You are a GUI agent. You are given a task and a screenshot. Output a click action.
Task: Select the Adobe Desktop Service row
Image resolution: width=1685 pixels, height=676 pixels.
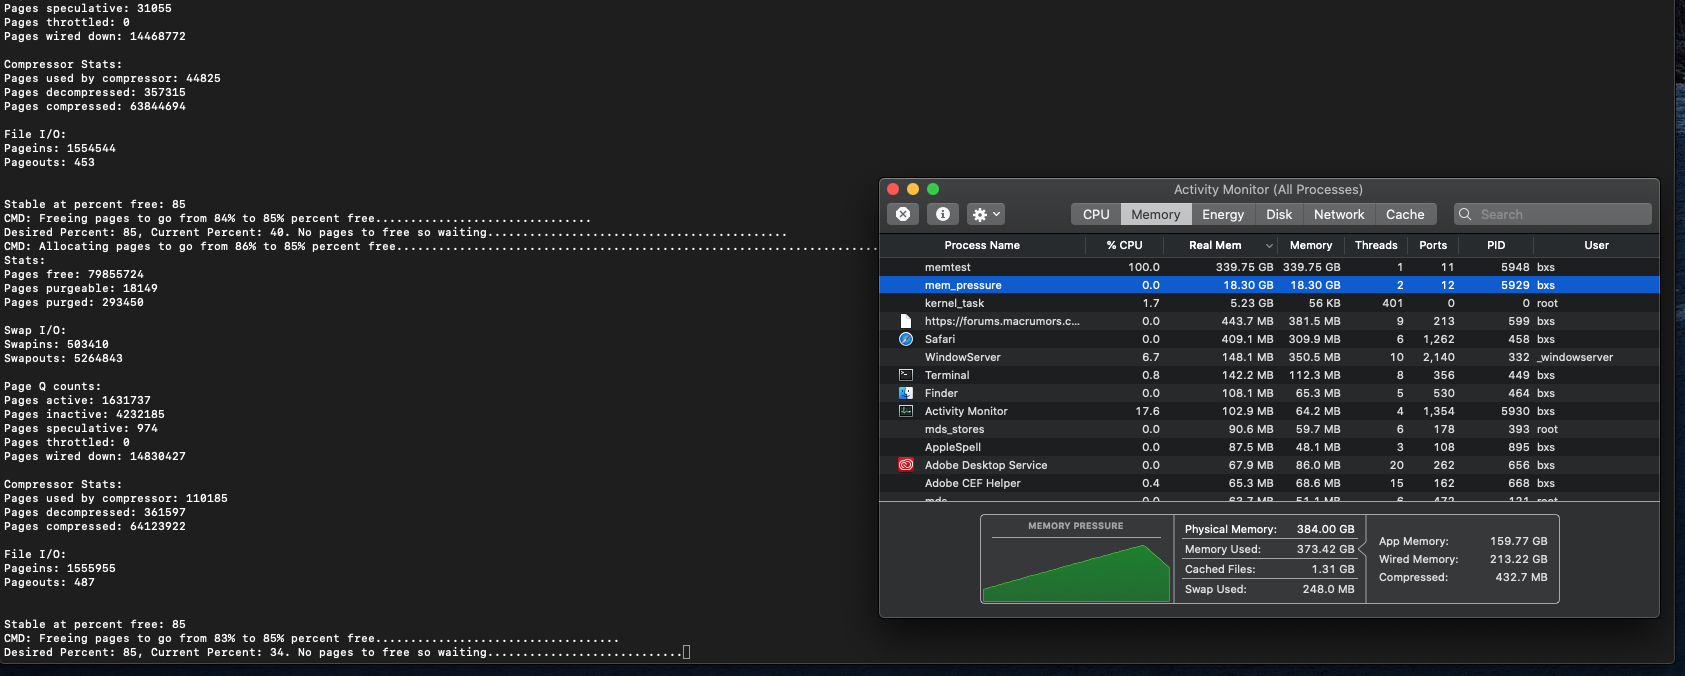point(1269,465)
